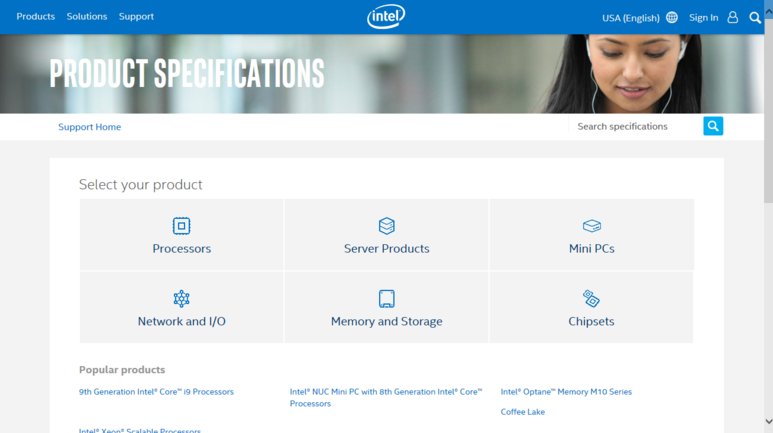
Task: Select the Chipsets label
Action: point(591,322)
